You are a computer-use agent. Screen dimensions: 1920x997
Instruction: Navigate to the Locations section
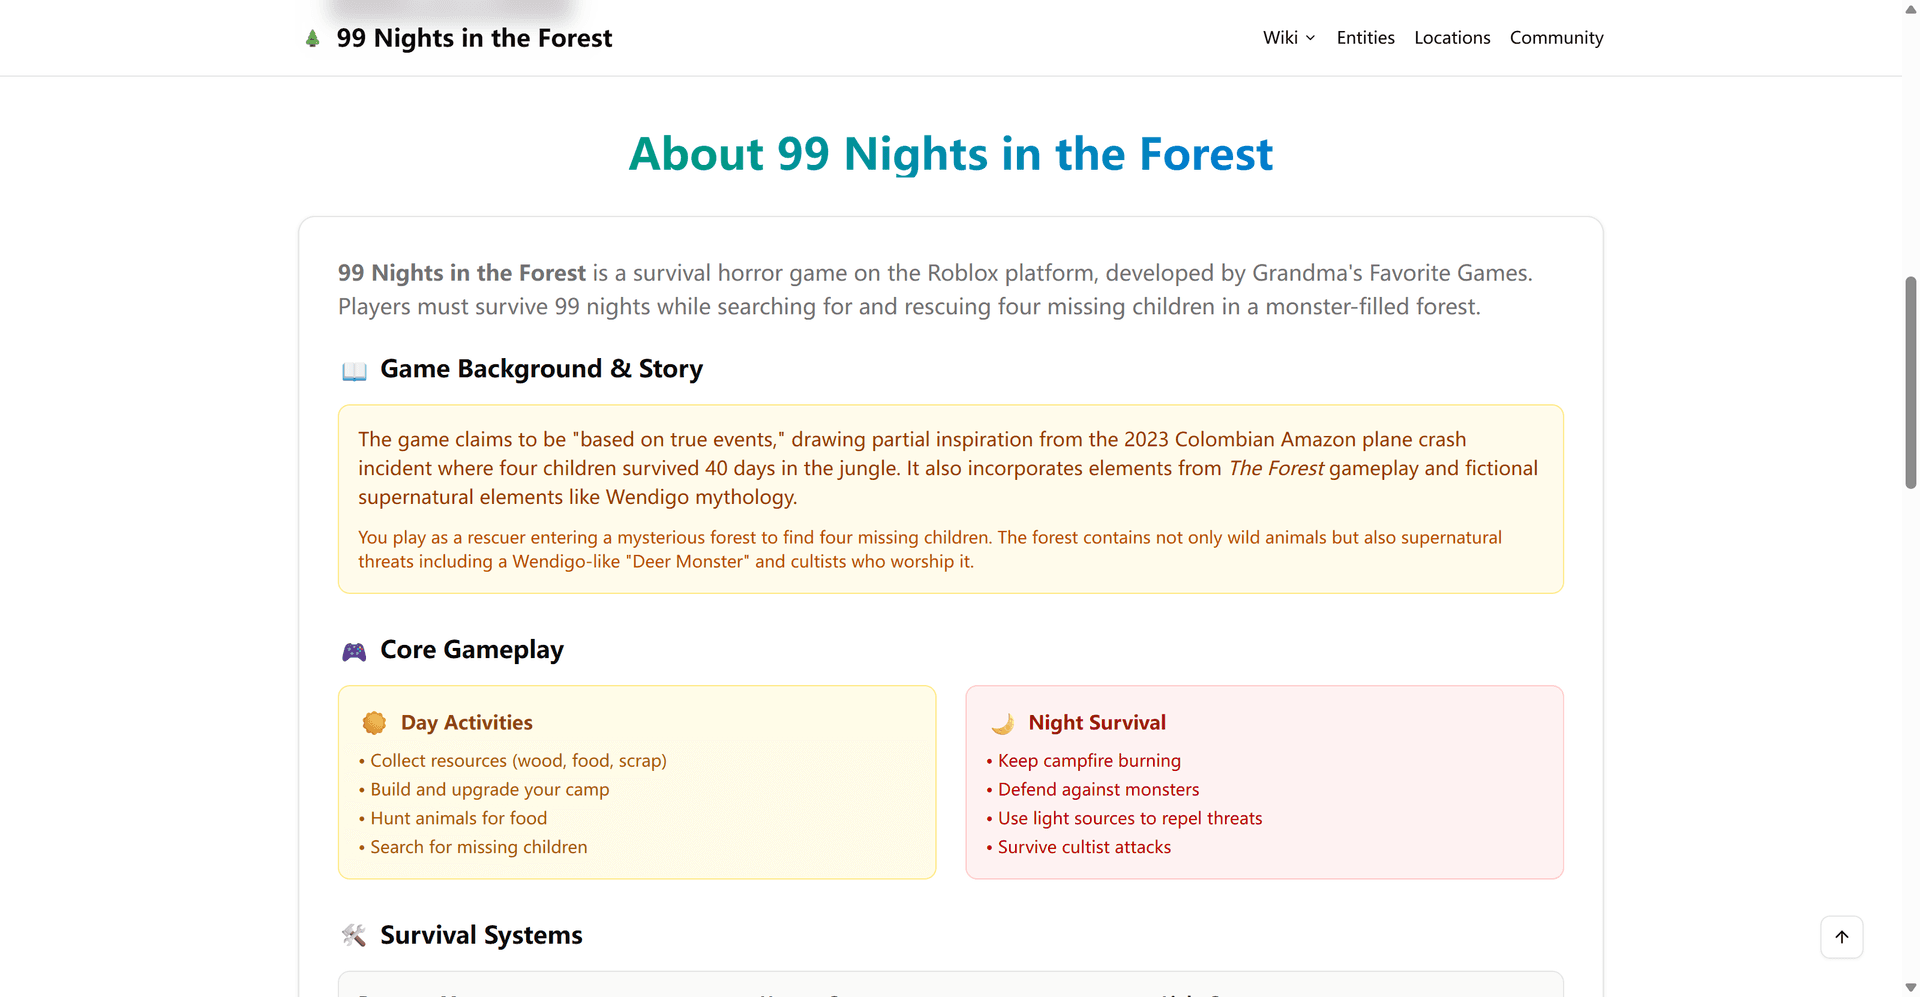[1452, 37]
